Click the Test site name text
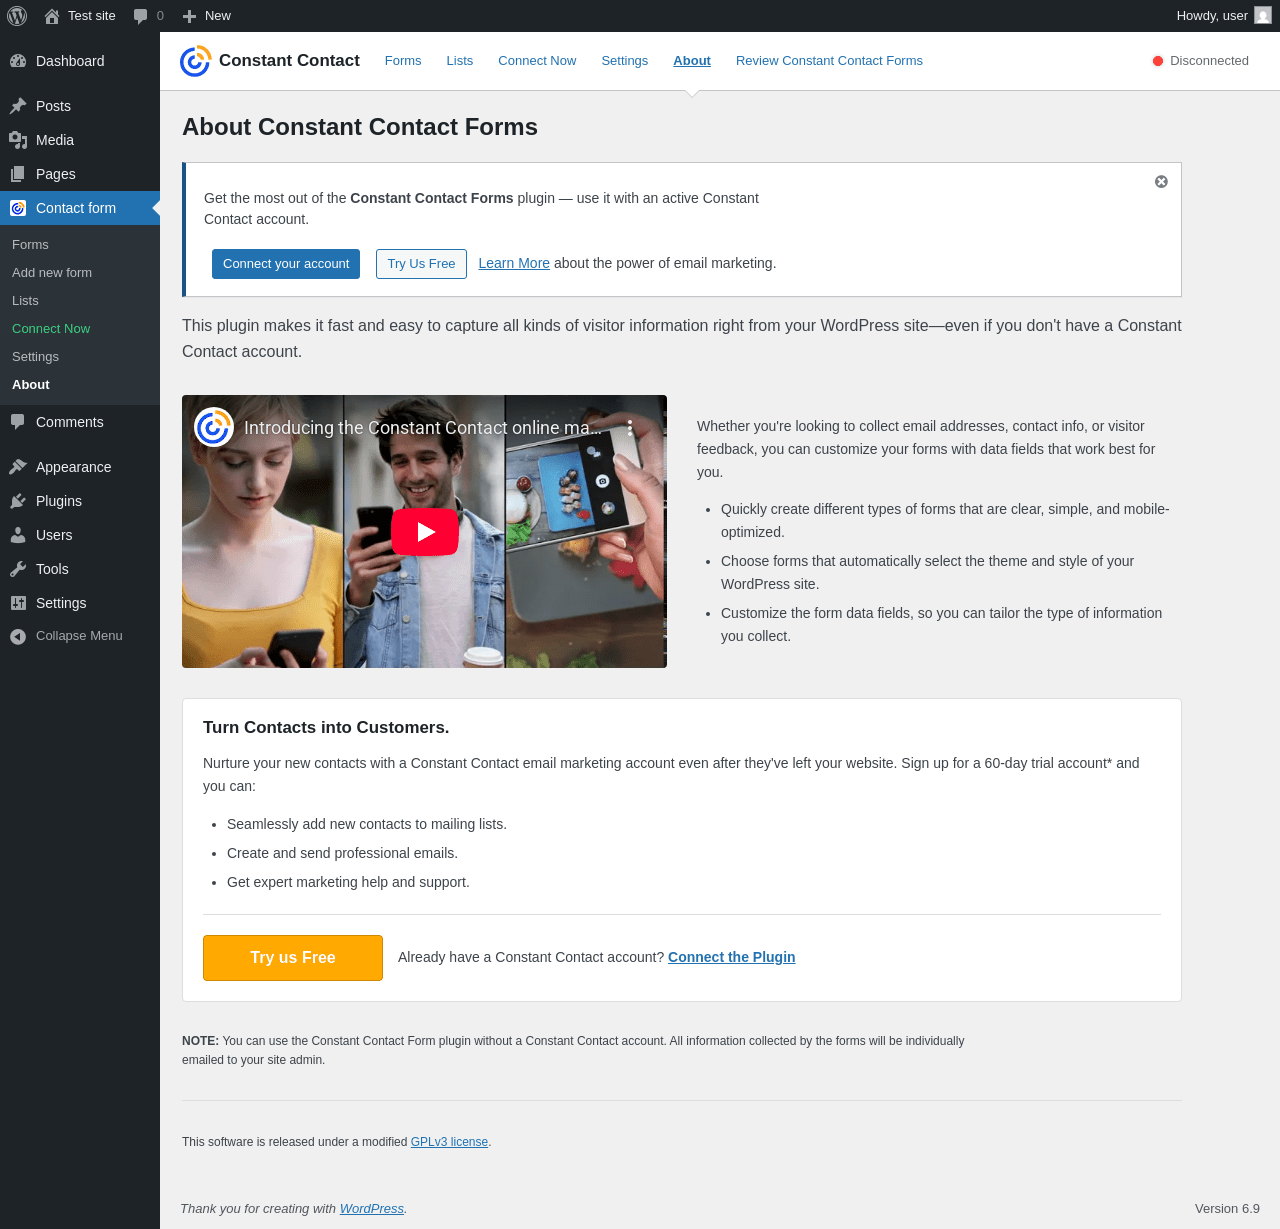Screen dimensions: 1280x1229 point(92,16)
